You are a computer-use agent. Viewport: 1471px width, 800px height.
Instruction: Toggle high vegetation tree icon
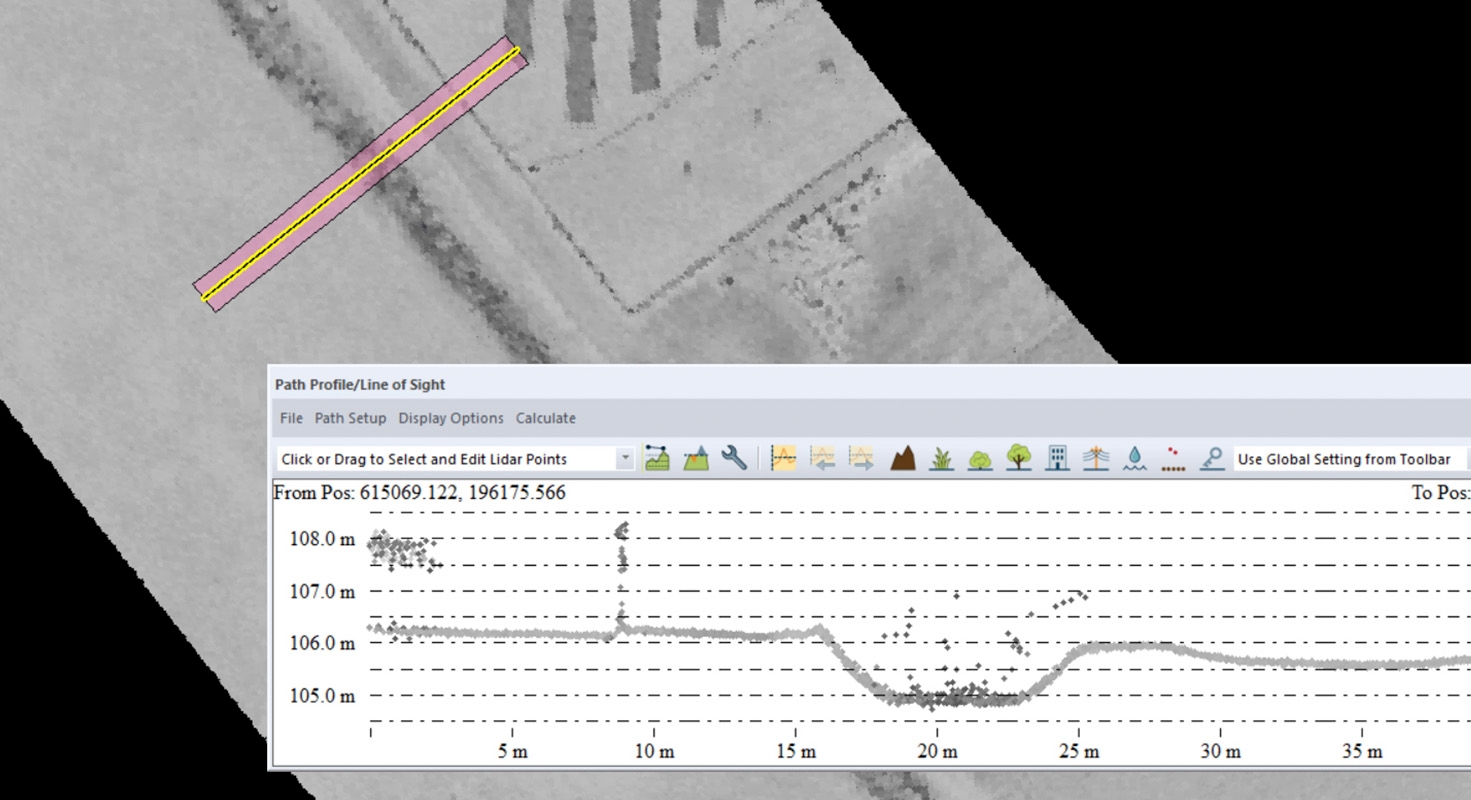(1019, 459)
